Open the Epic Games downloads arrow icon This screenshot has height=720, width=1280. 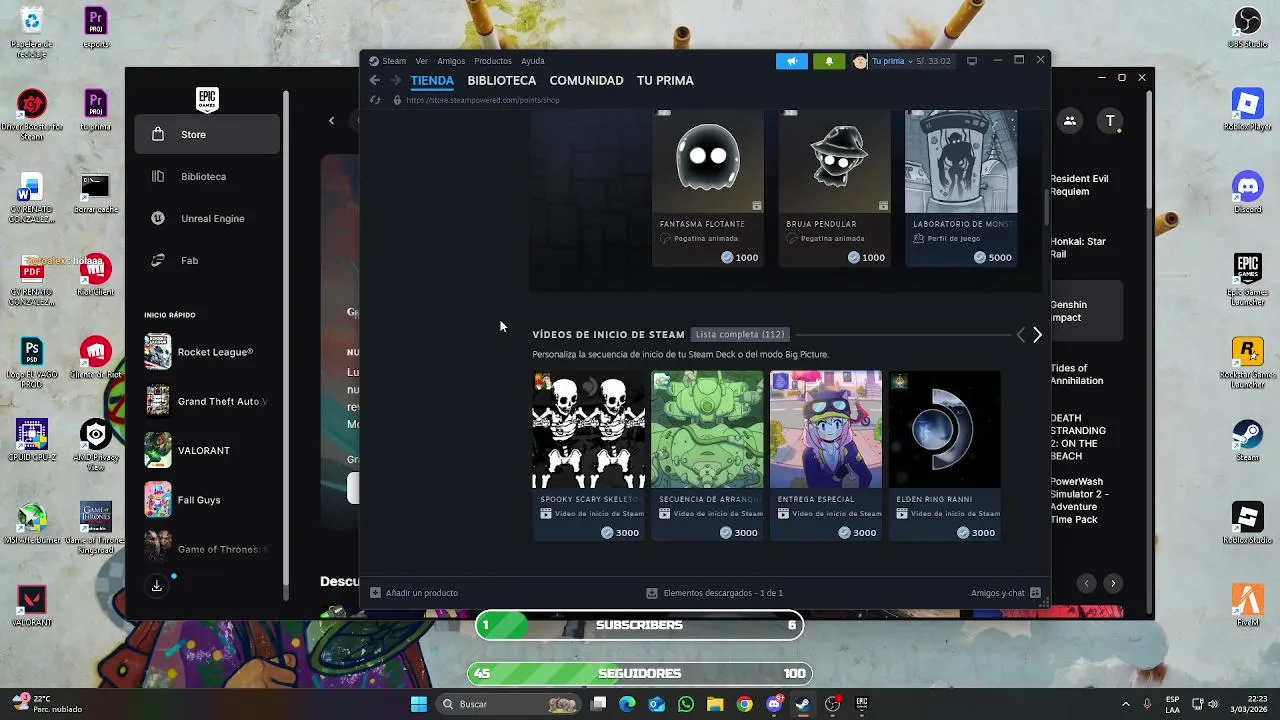tap(157, 586)
